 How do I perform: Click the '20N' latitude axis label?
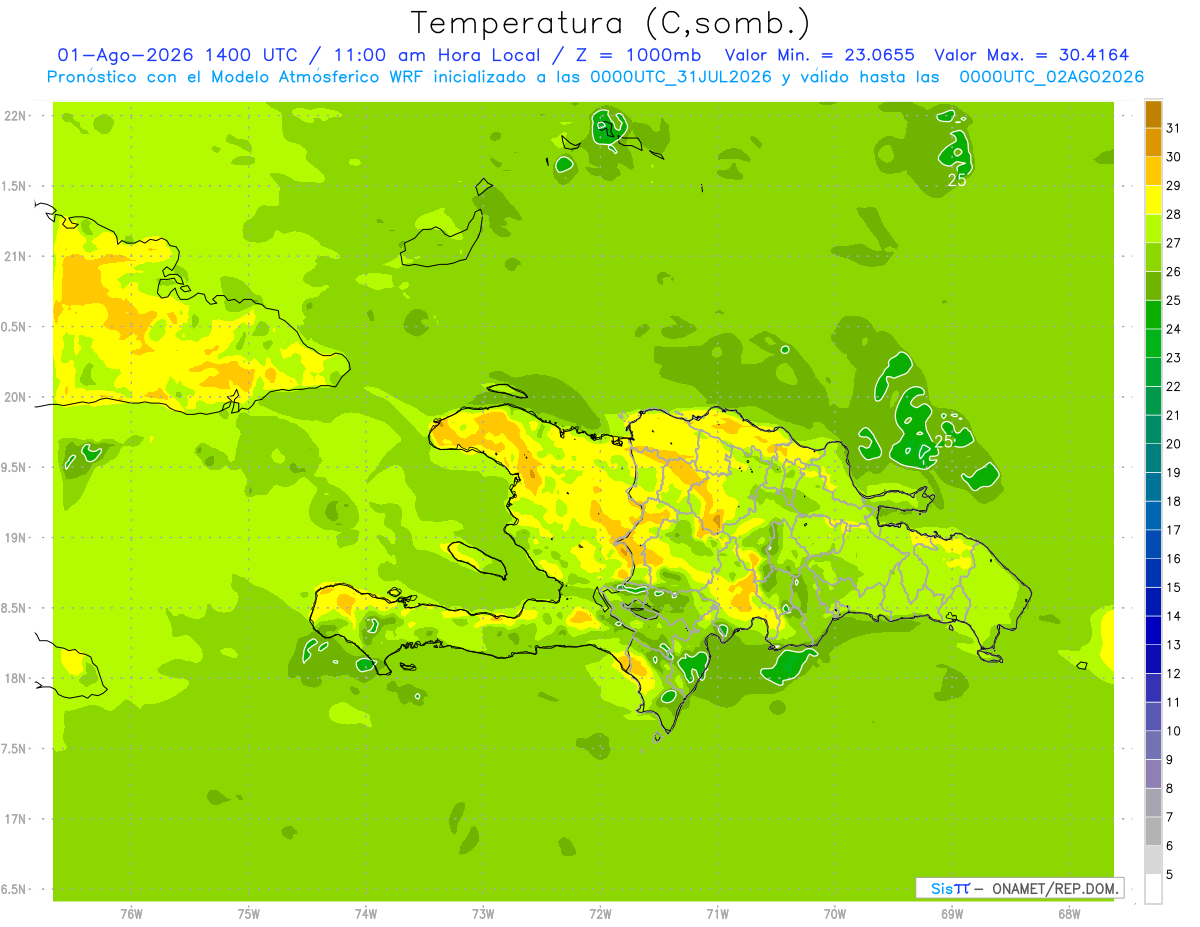pos(15,397)
